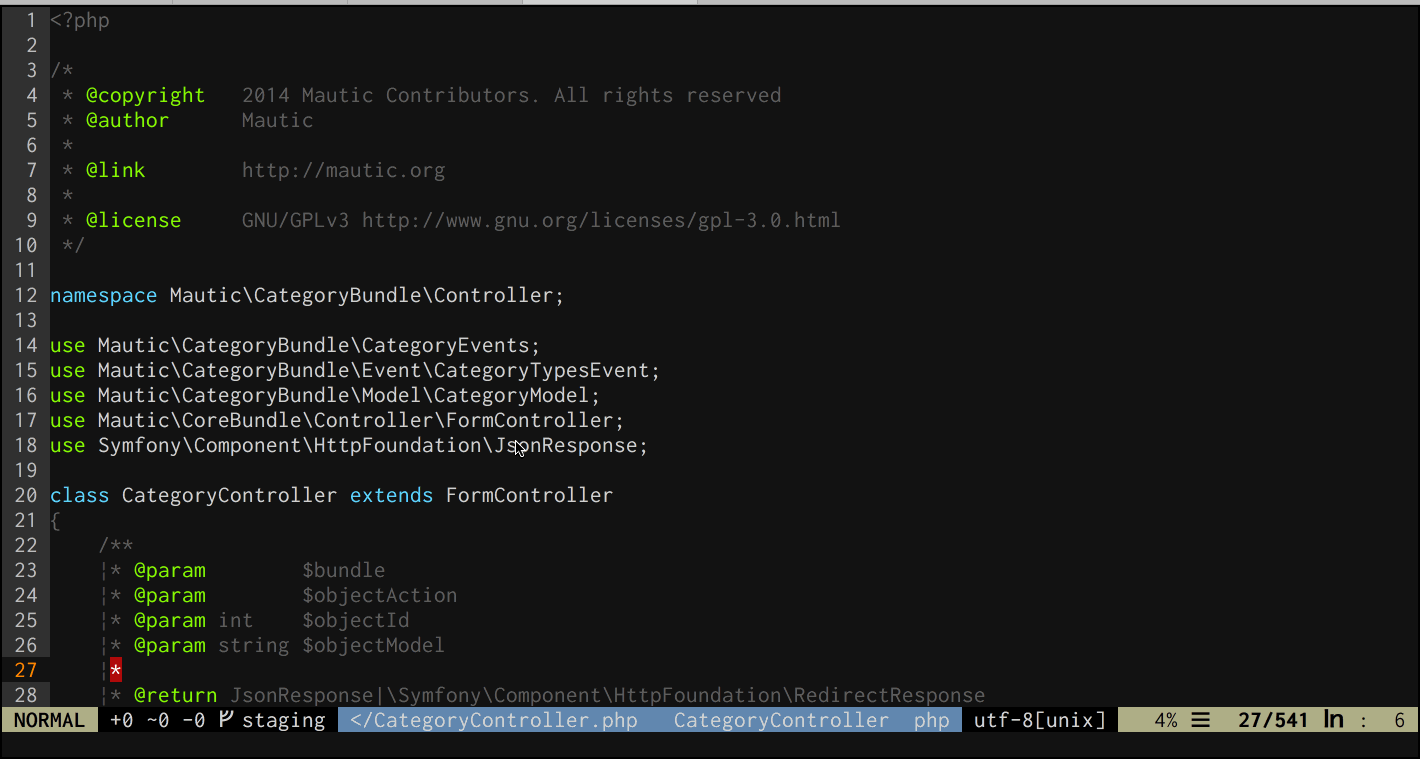Click the 'ln' line-number symbol in status bar
Viewport: 1420px width, 759px height.
1334,720
